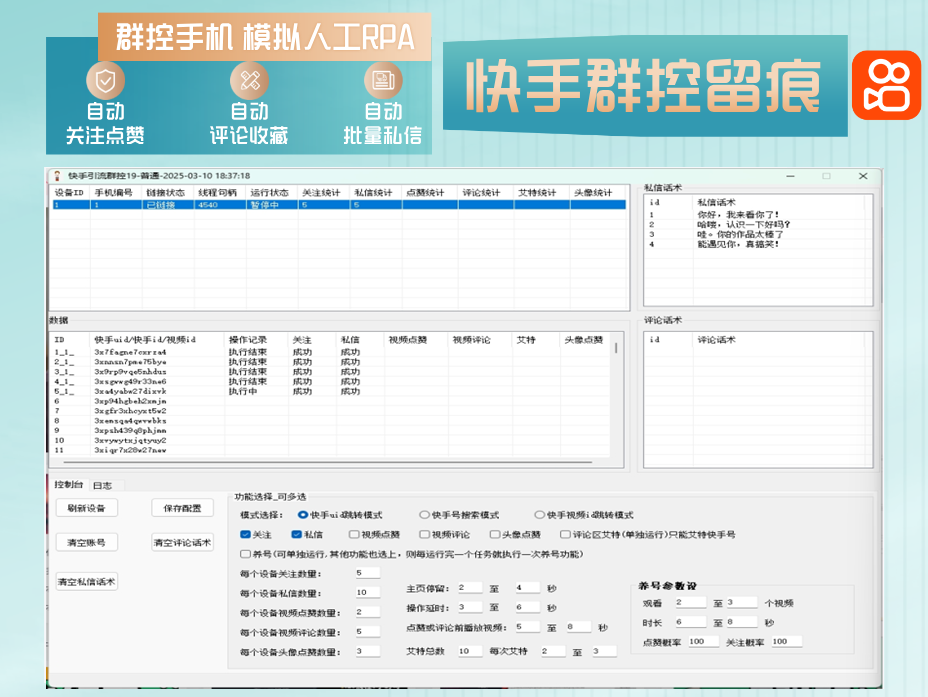This screenshot has height=697, width=928.
Task: Click the 头像统计 column header
Action: click(x=598, y=193)
